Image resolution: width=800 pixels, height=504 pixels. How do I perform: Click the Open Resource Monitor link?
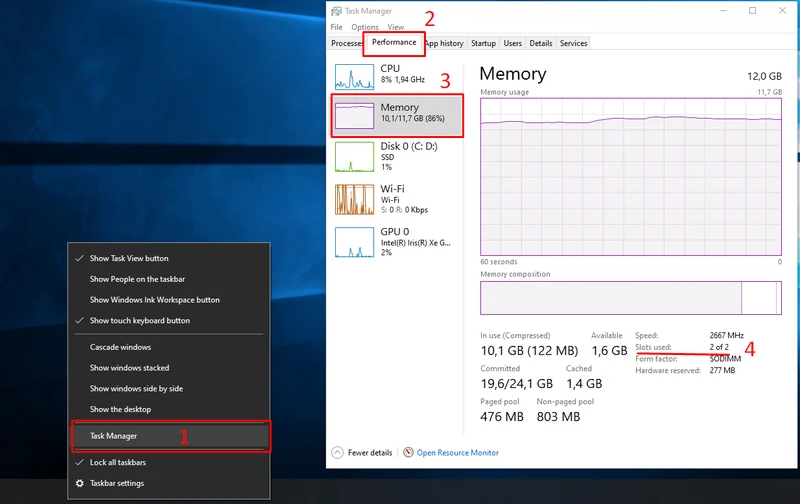coord(458,452)
